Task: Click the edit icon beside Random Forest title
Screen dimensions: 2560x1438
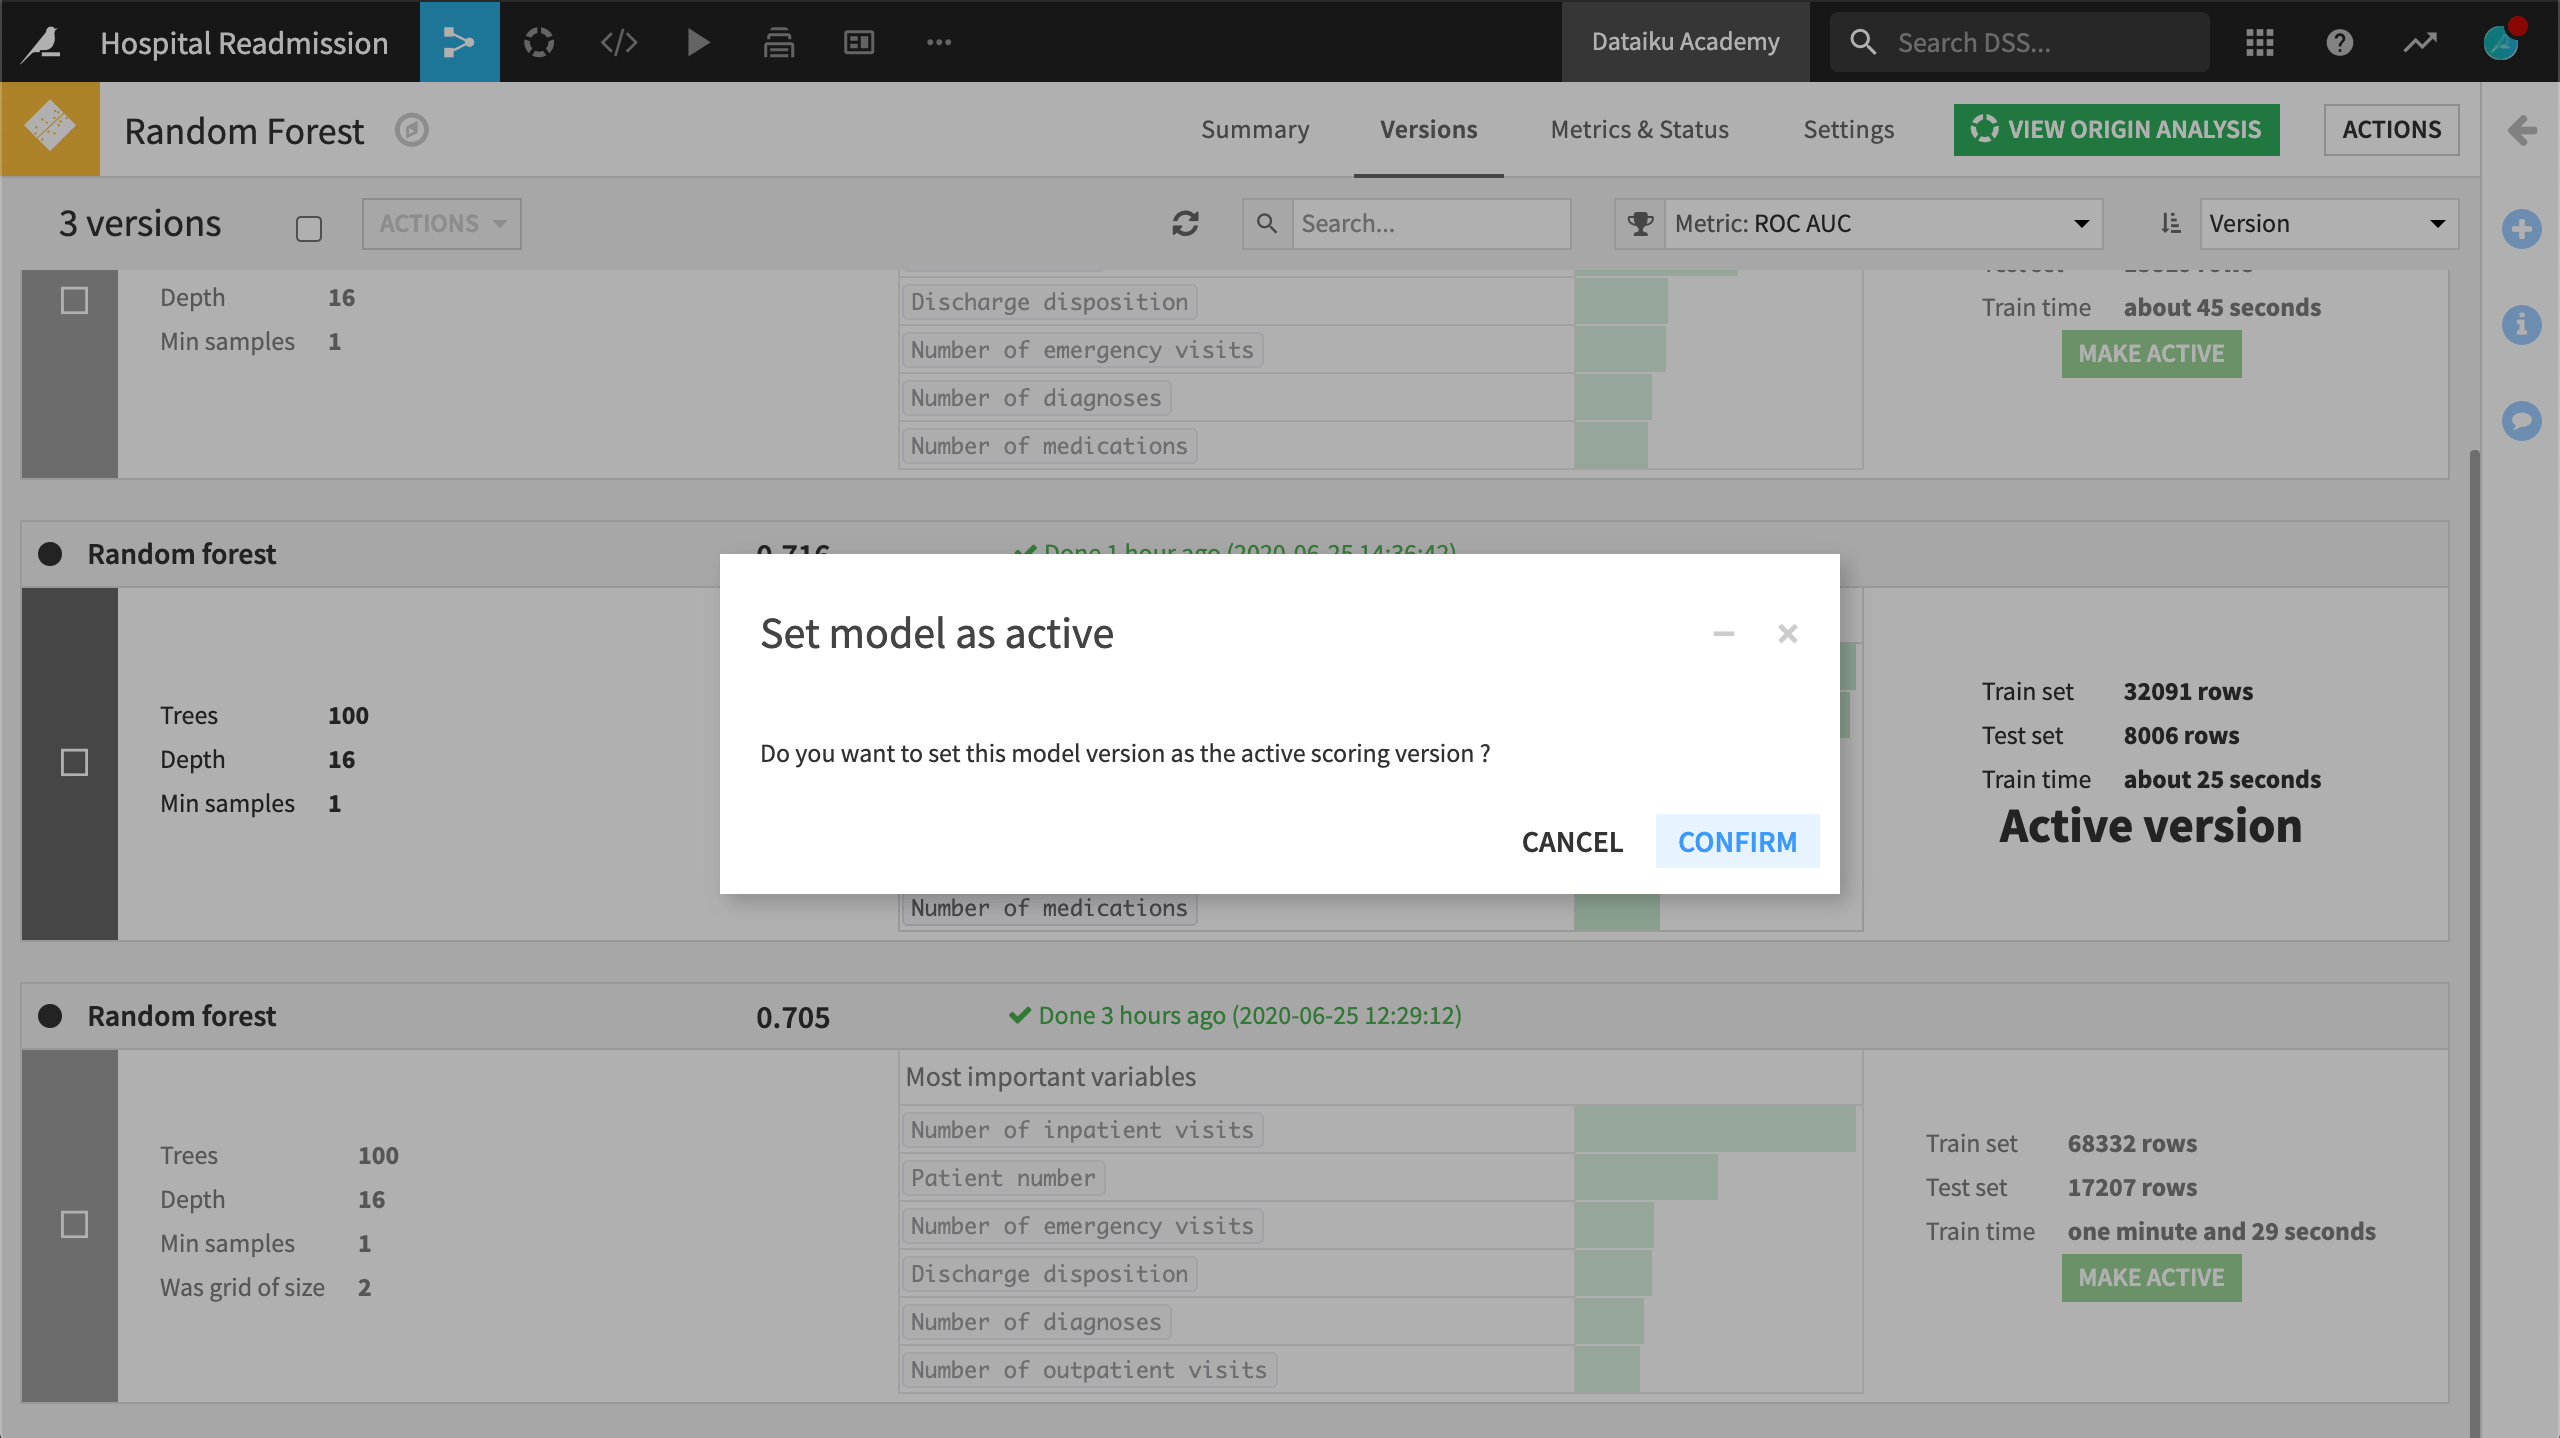Action: (411, 130)
